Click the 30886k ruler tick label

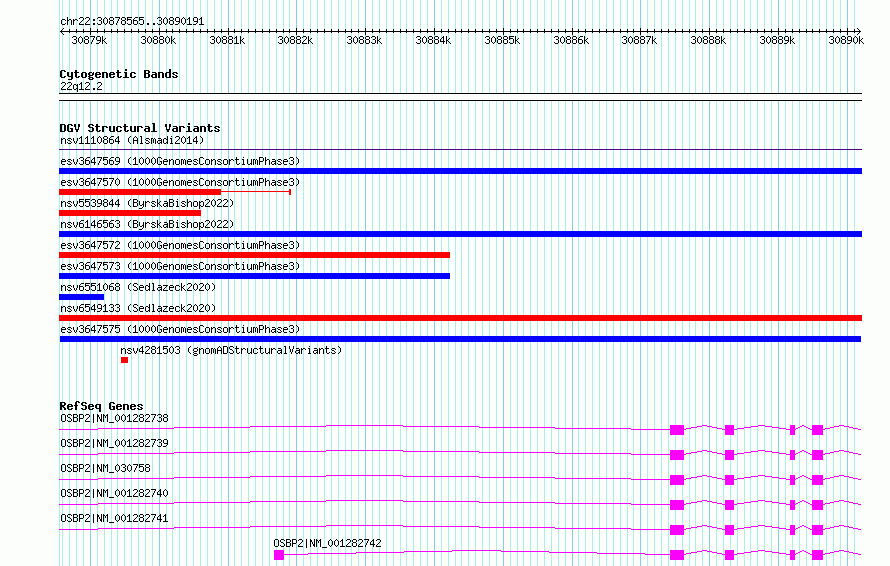[x=571, y=40]
